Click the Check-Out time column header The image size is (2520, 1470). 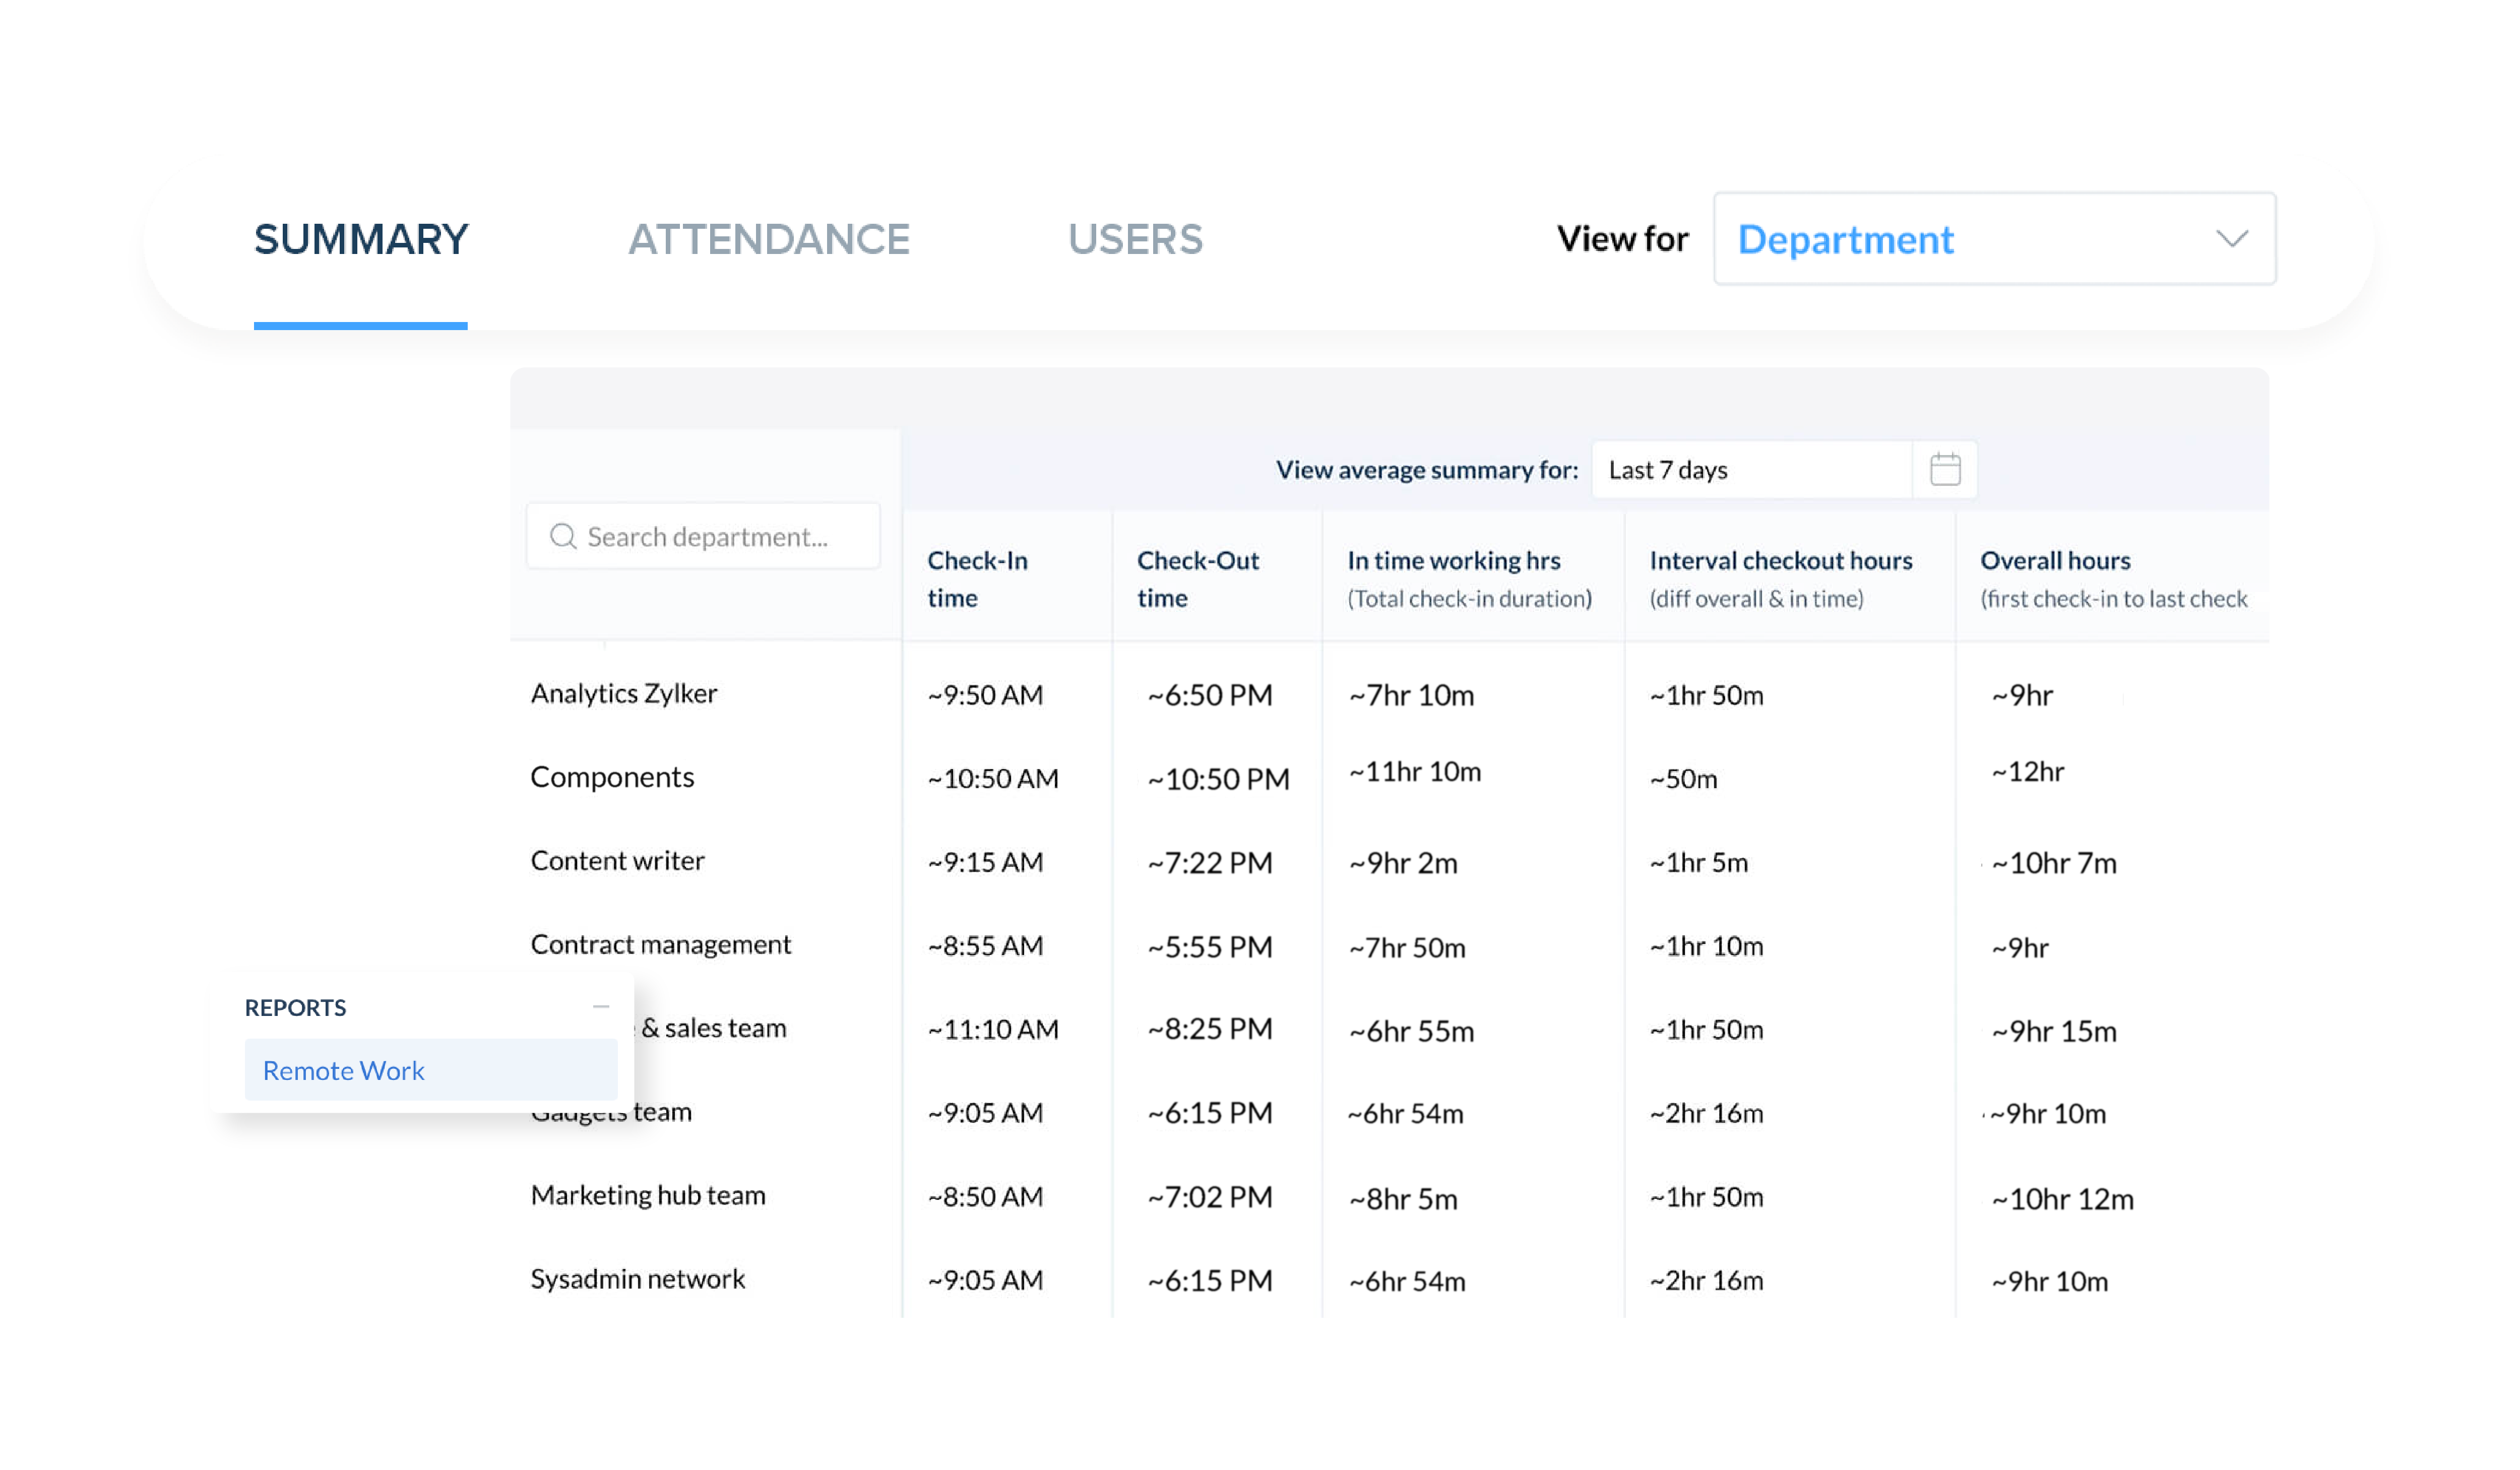(1197, 578)
